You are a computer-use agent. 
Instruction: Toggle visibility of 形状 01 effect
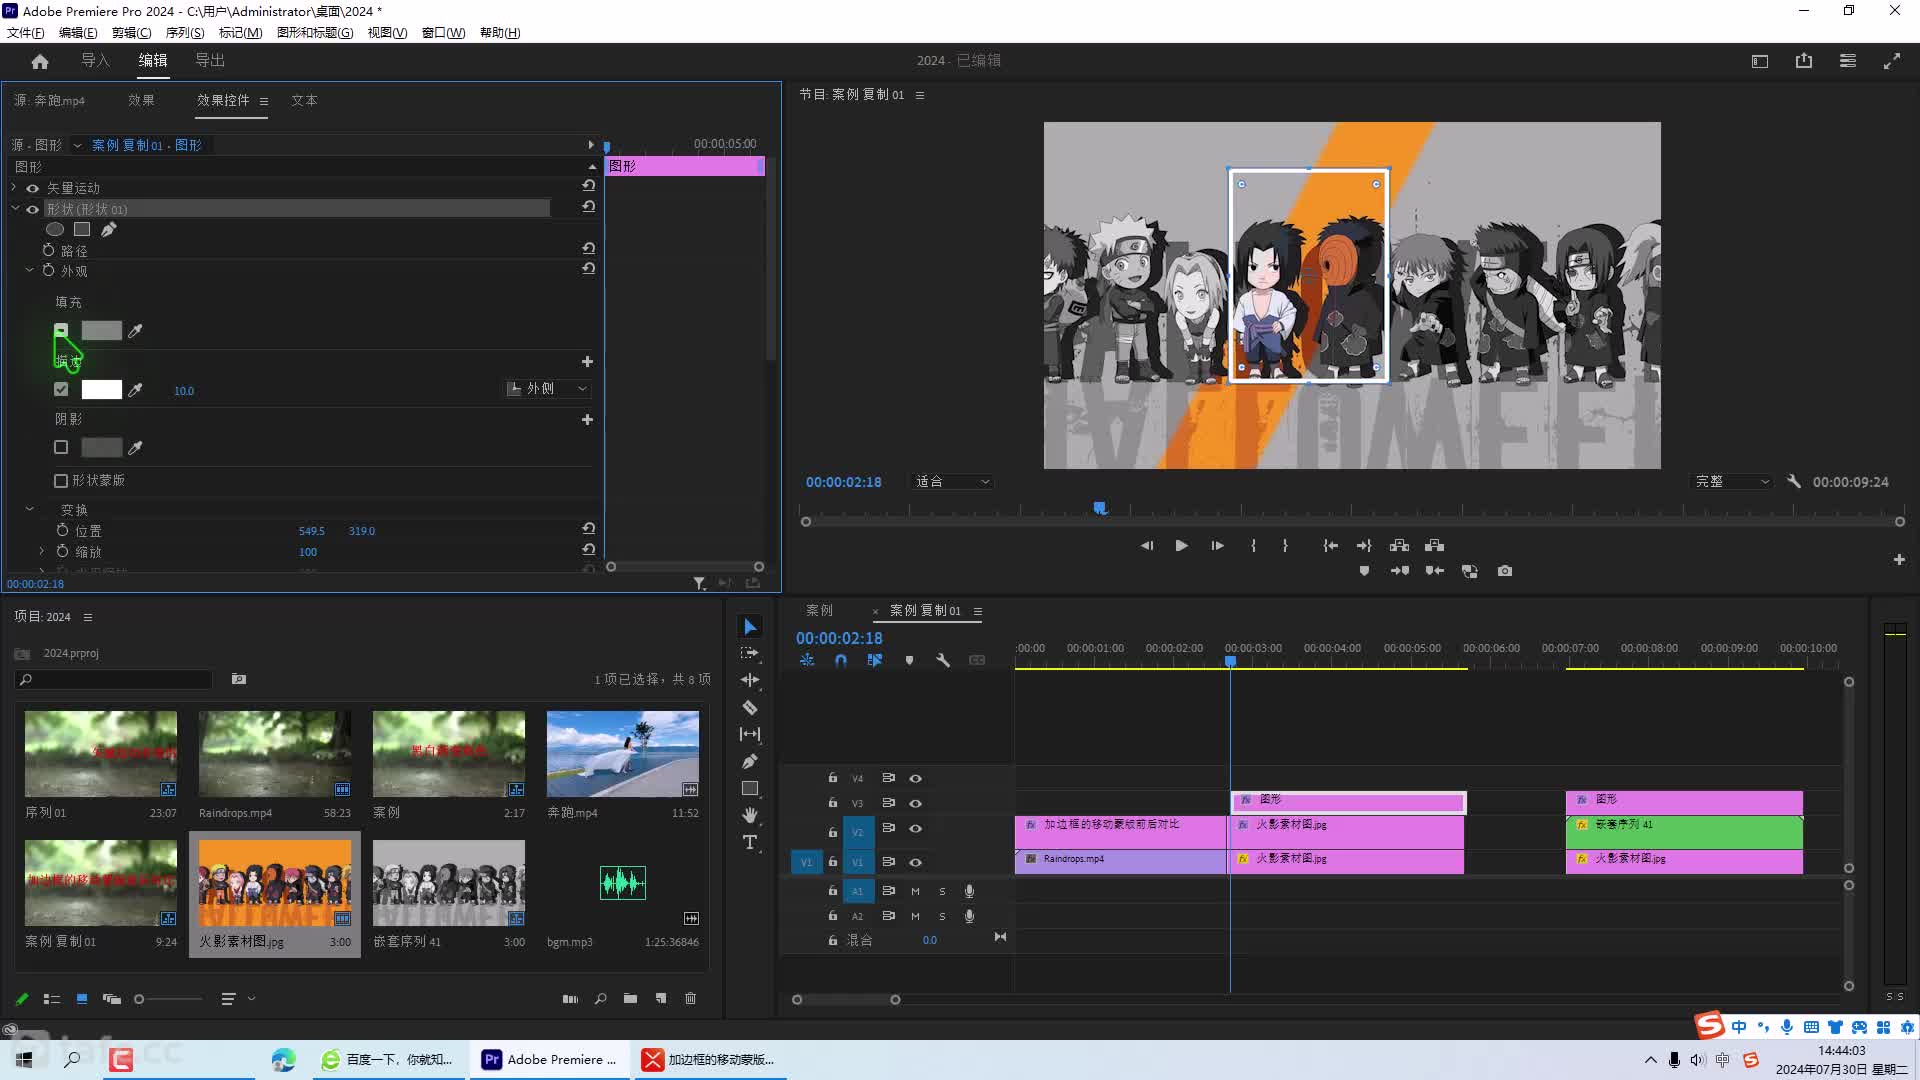32,209
